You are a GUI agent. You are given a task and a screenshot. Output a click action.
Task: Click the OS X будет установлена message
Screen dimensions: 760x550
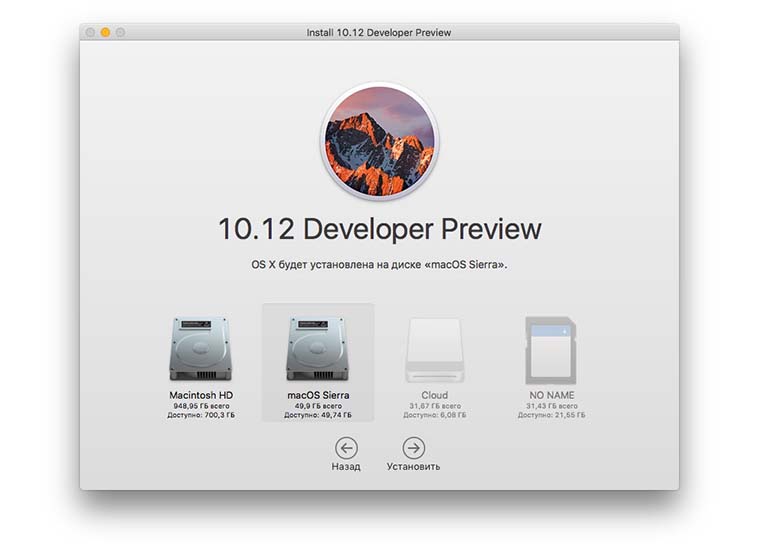point(379,265)
